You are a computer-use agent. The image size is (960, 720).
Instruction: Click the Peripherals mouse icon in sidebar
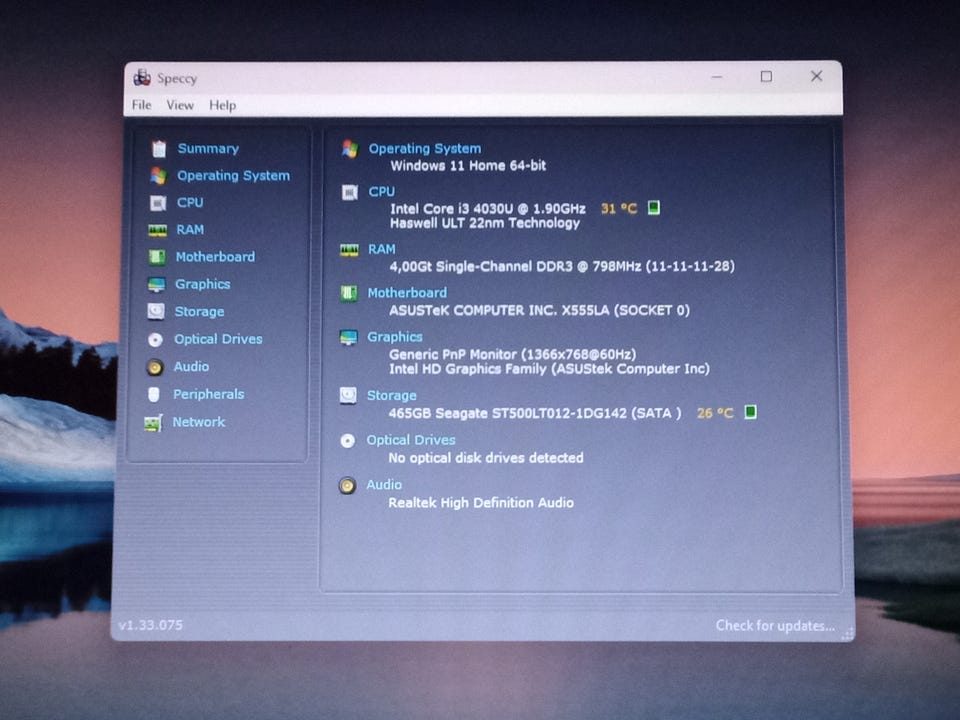(154, 394)
